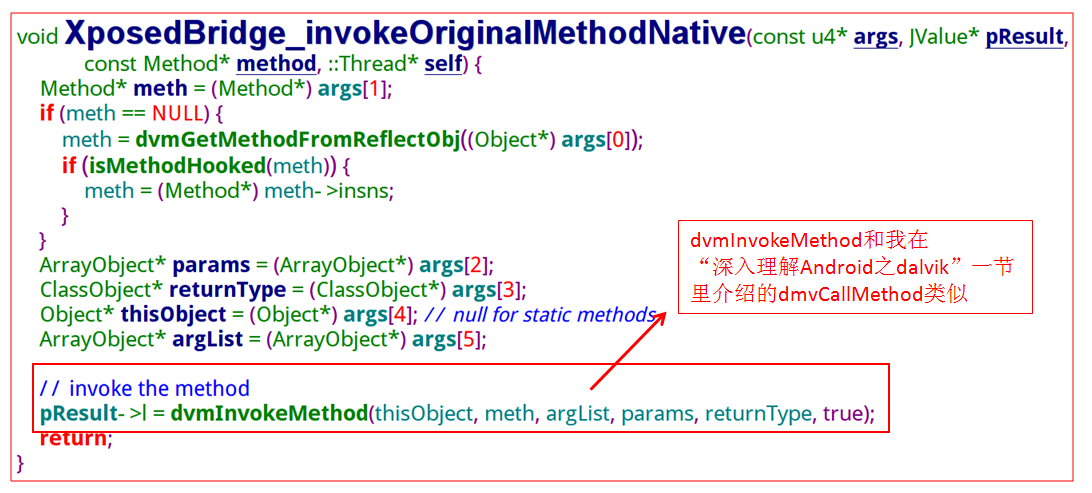
Task: Click the underlined self parameter
Action: click(x=443, y=64)
